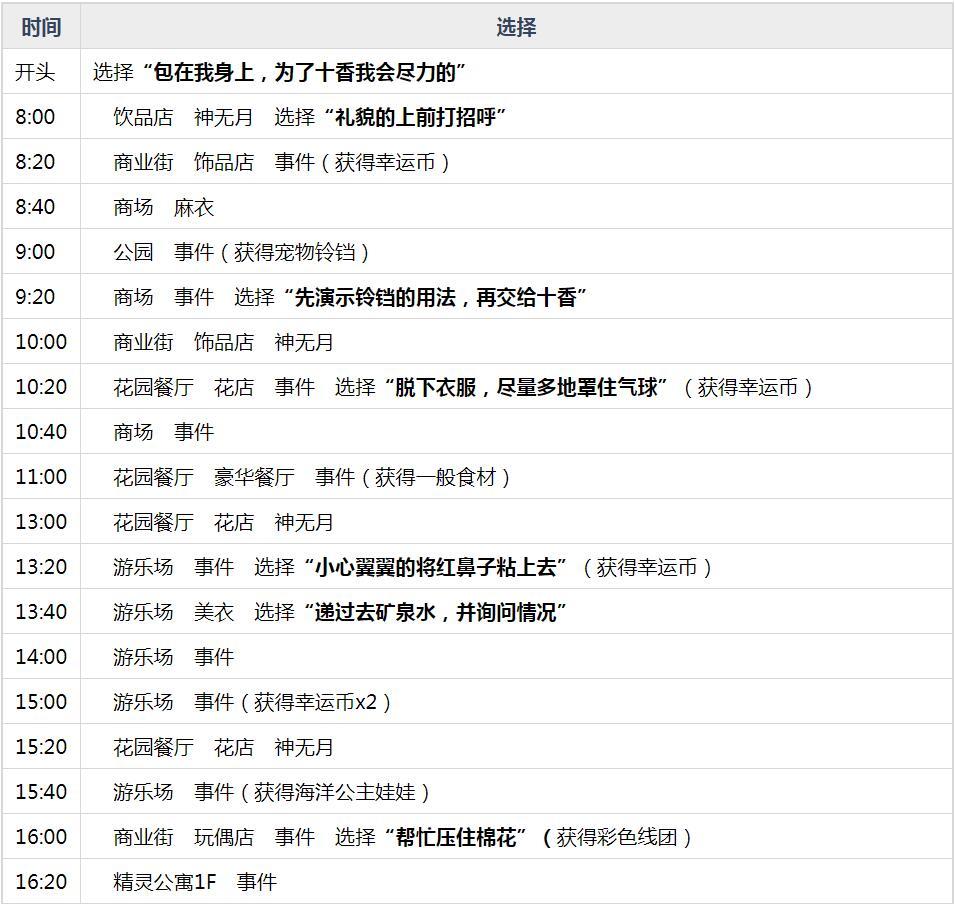The height and width of the screenshot is (904, 955).
Task: Select 游乐场 美衣 in the 13:40 row
Action: point(174,612)
